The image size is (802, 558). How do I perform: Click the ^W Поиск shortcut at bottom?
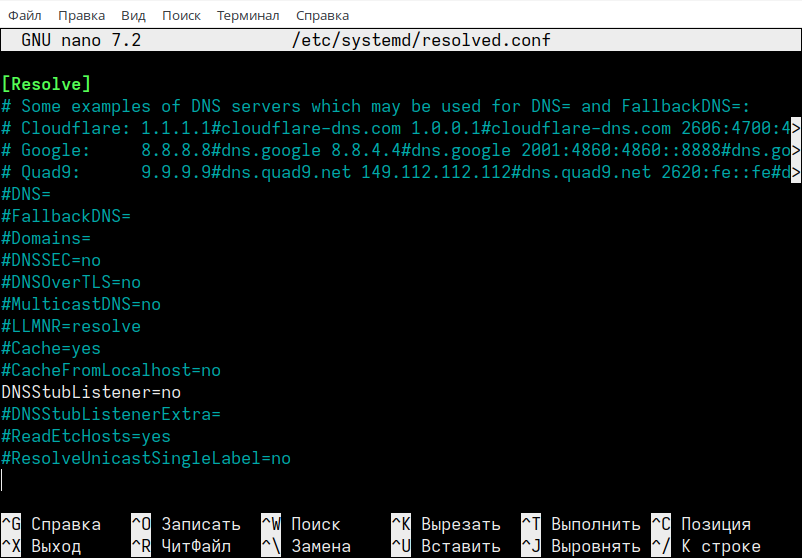(x=301, y=525)
